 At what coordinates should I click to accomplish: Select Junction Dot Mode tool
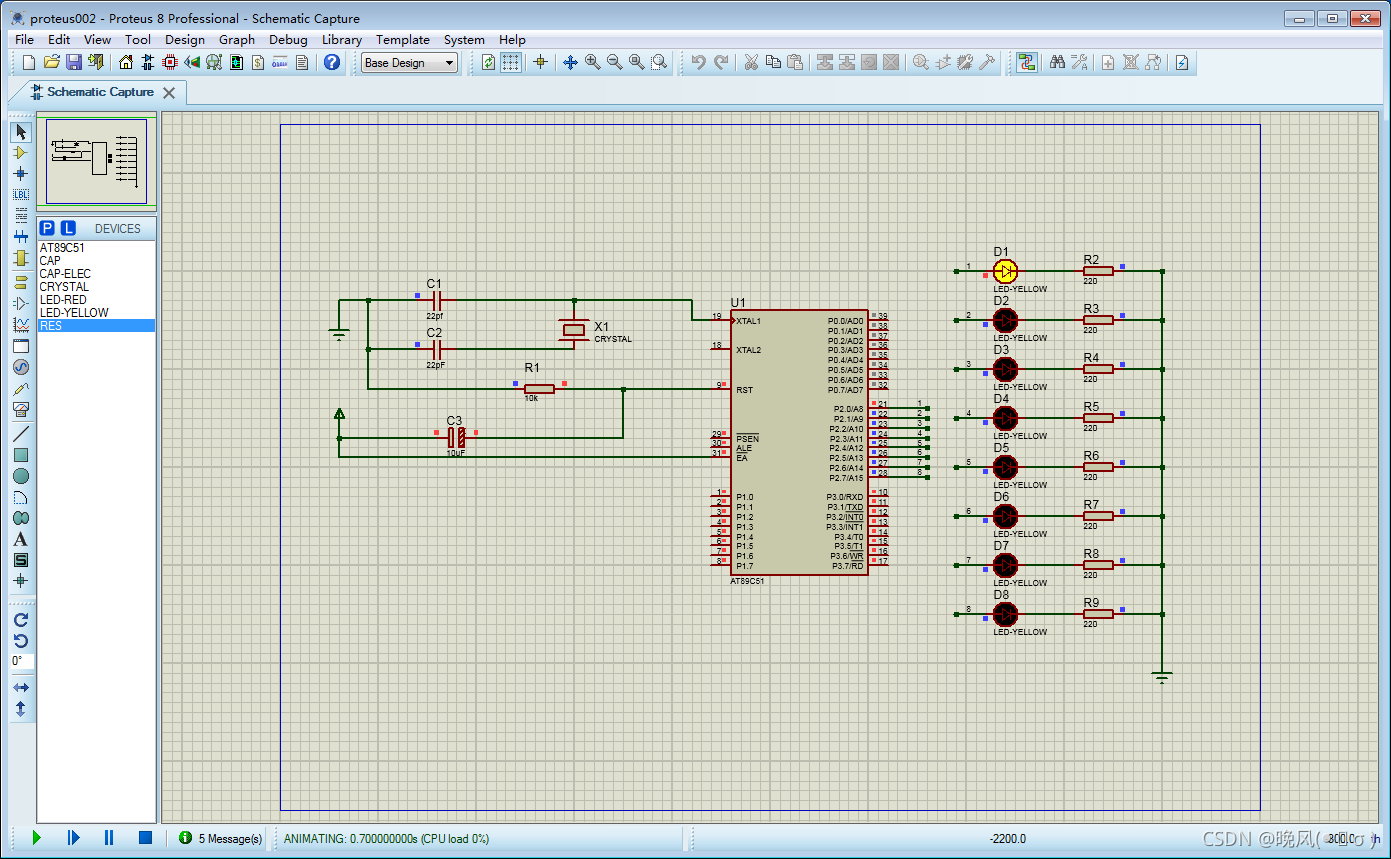pos(21,173)
